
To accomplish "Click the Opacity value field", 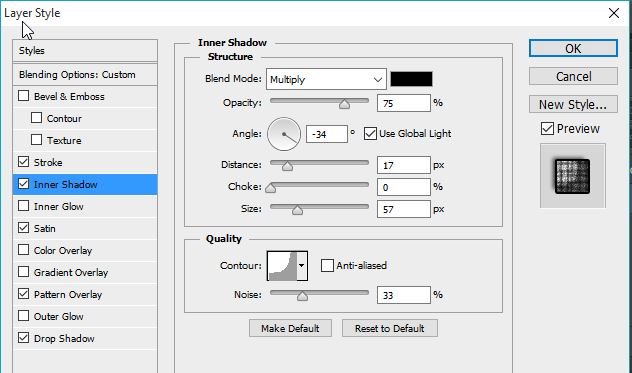I will click(403, 103).
